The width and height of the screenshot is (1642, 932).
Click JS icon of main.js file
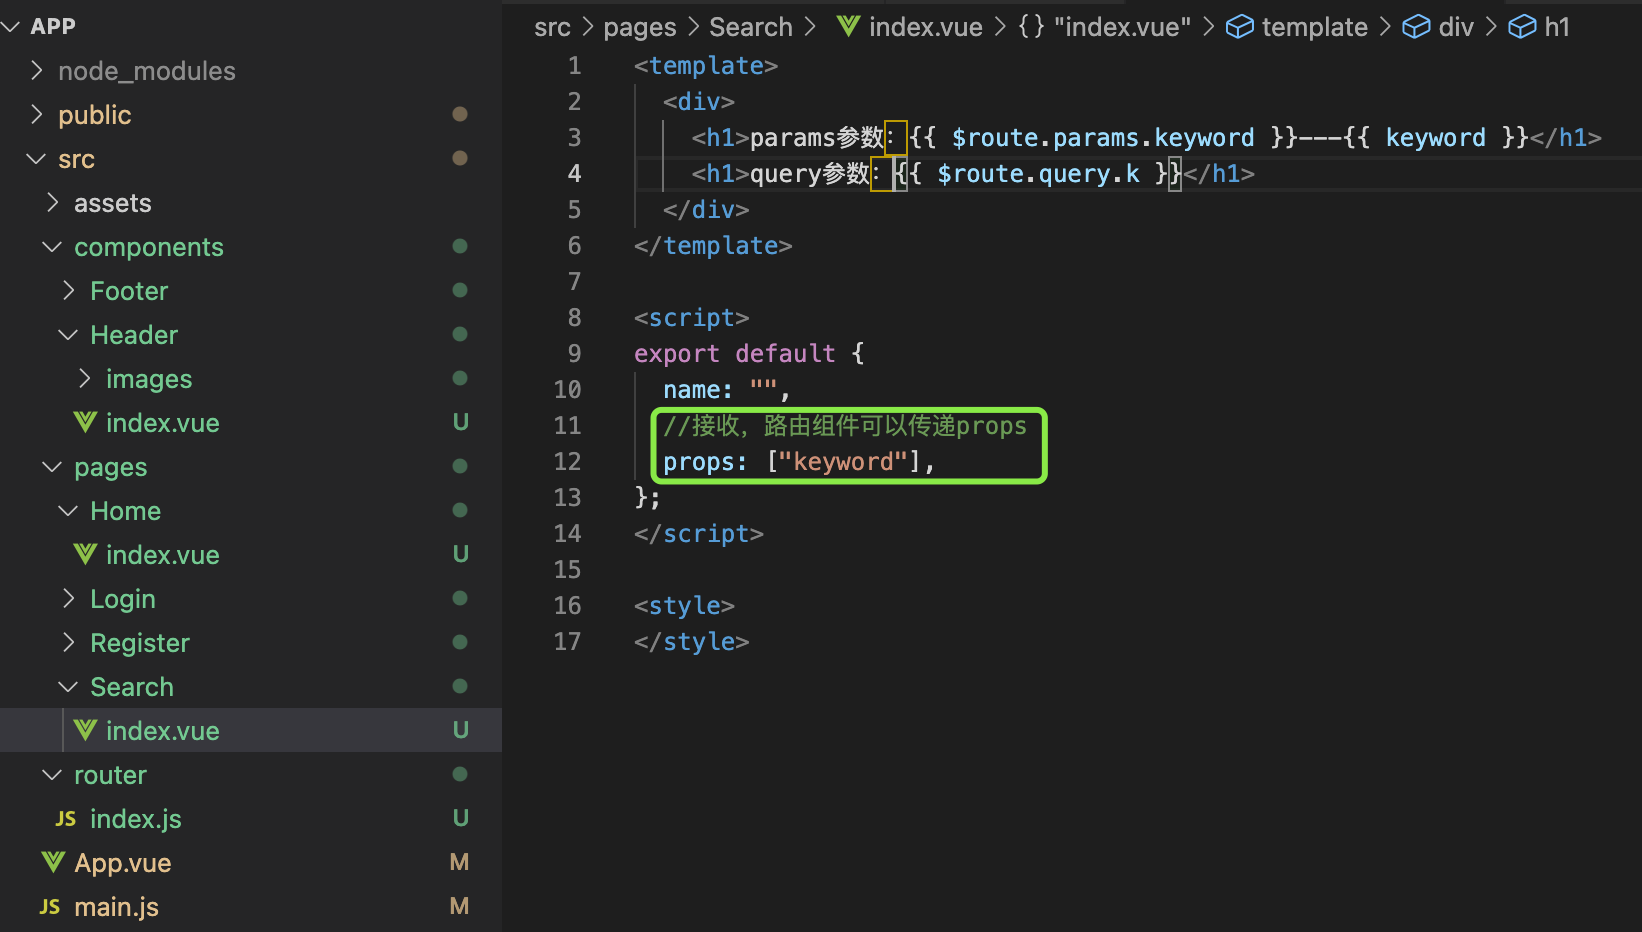pyautogui.click(x=50, y=907)
